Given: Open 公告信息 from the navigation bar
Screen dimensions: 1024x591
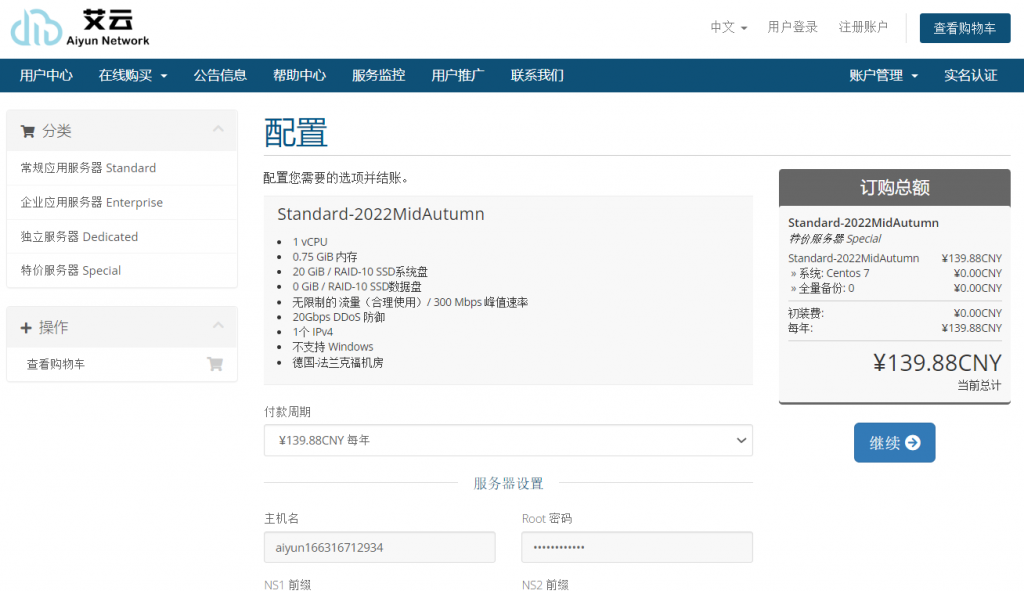Looking at the screenshot, I should (220, 75).
